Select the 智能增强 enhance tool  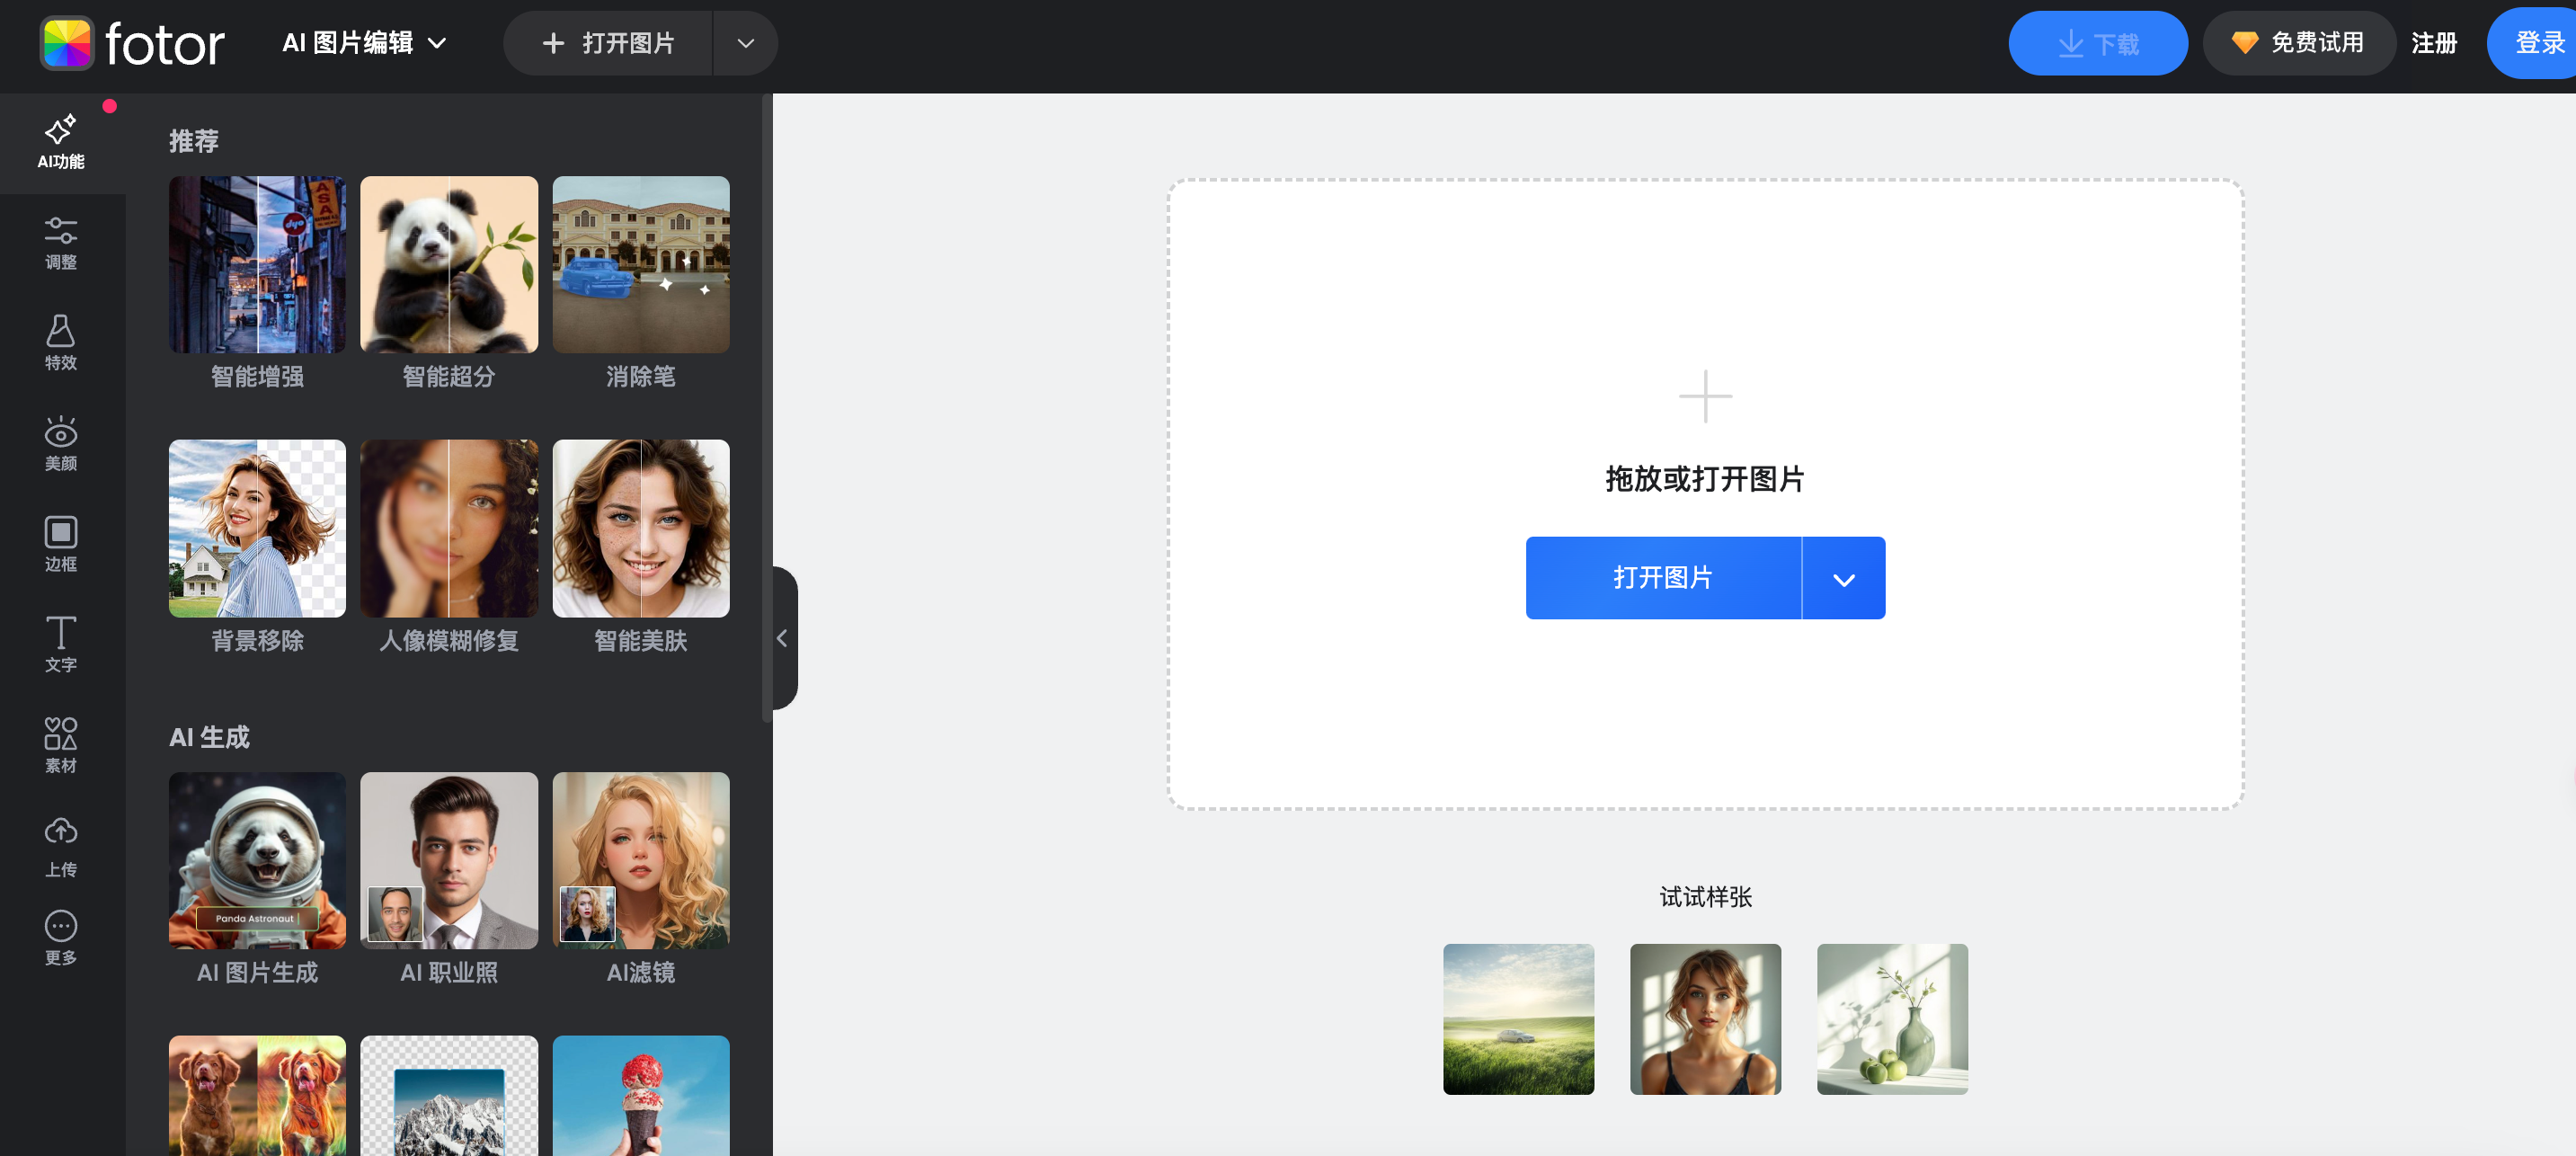tap(257, 284)
